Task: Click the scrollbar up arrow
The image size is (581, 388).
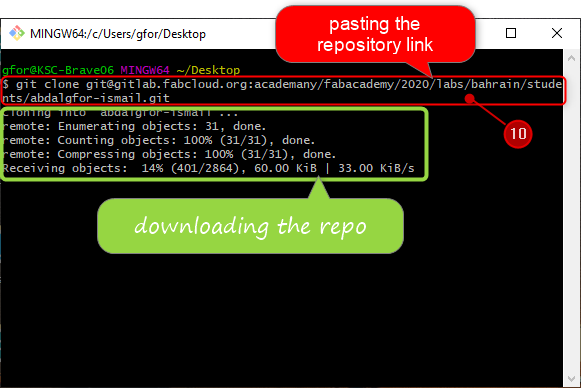Action: (x=571, y=58)
